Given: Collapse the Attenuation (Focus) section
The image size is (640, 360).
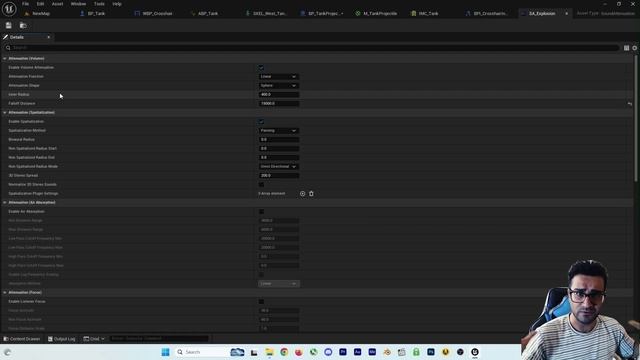Looking at the screenshot, I should (4, 293).
